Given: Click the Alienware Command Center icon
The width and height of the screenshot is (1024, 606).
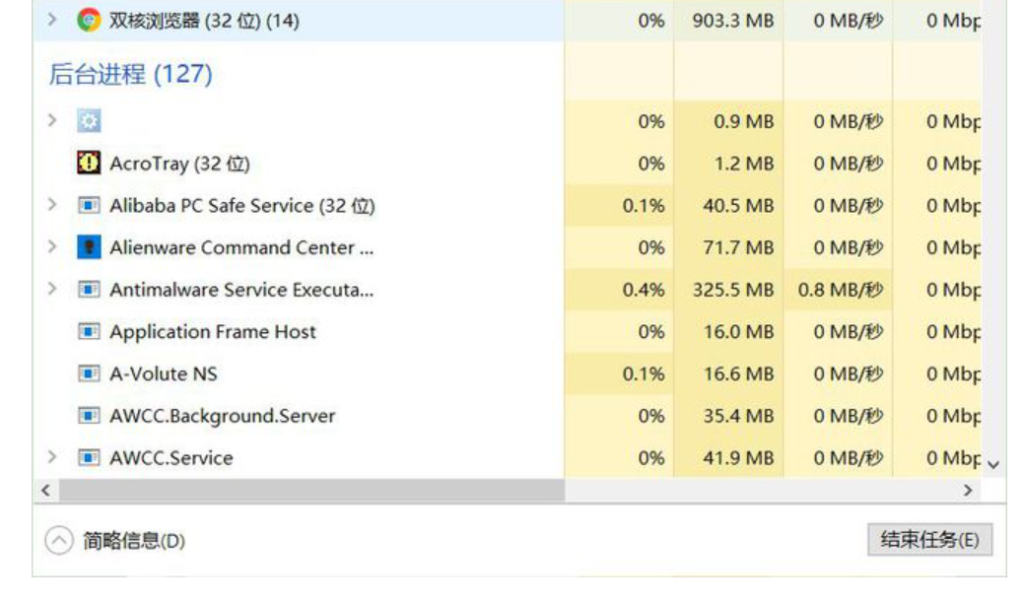Looking at the screenshot, I should tap(89, 247).
